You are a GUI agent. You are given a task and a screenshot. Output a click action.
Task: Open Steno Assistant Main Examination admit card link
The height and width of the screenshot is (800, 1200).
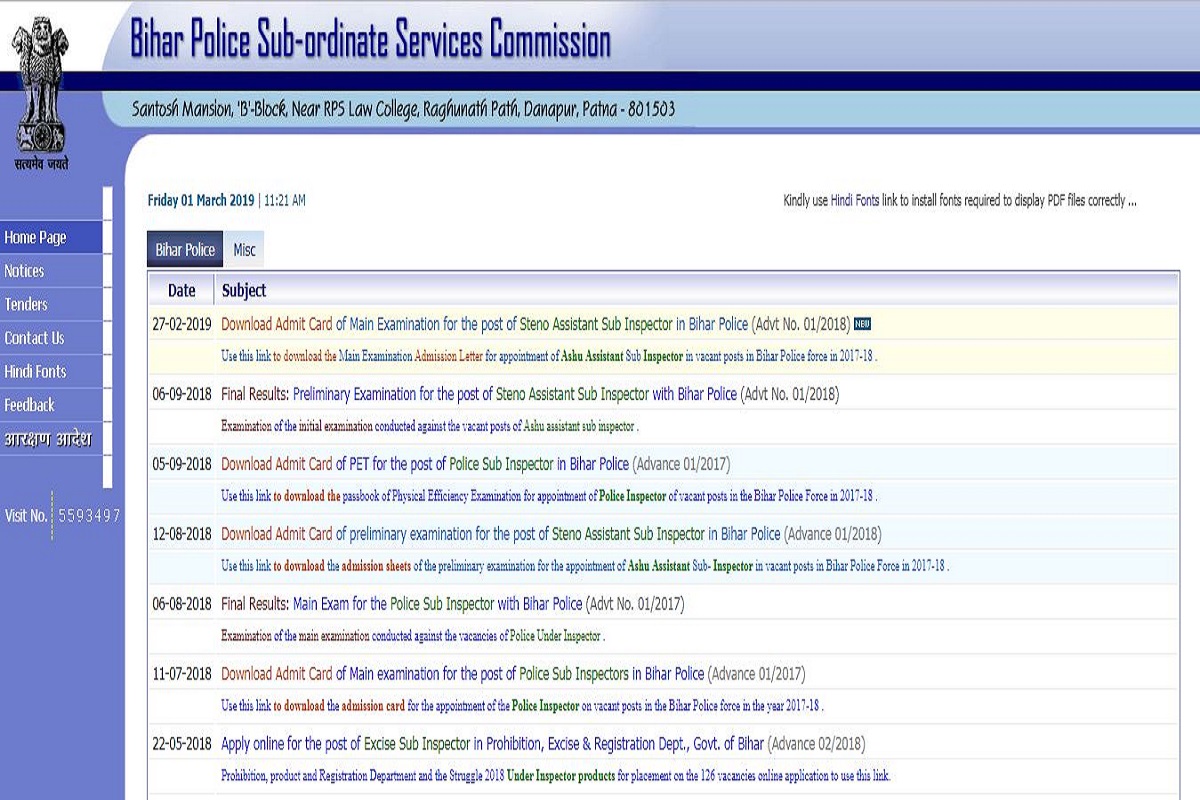pos(535,324)
